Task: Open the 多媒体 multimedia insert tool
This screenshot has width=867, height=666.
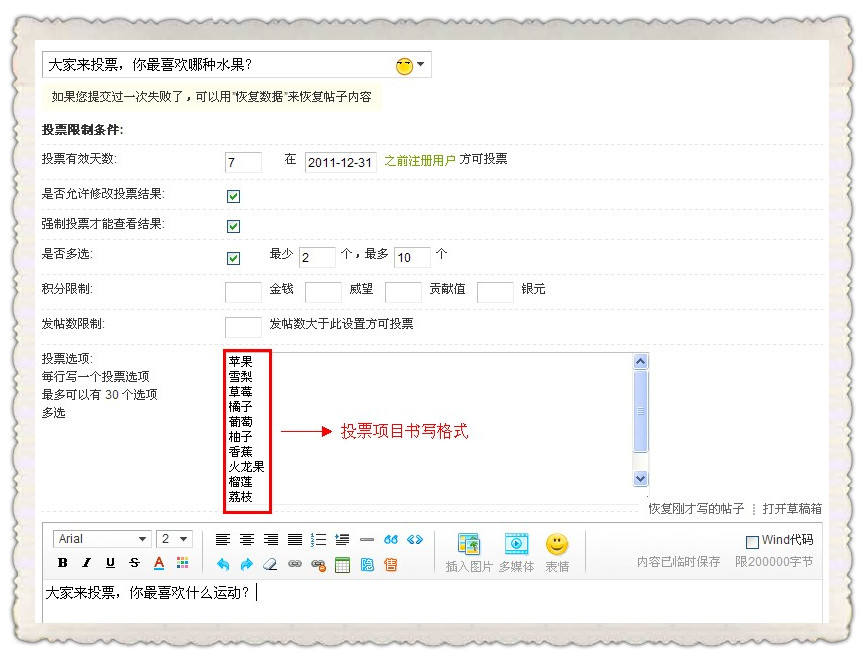Action: [x=516, y=552]
